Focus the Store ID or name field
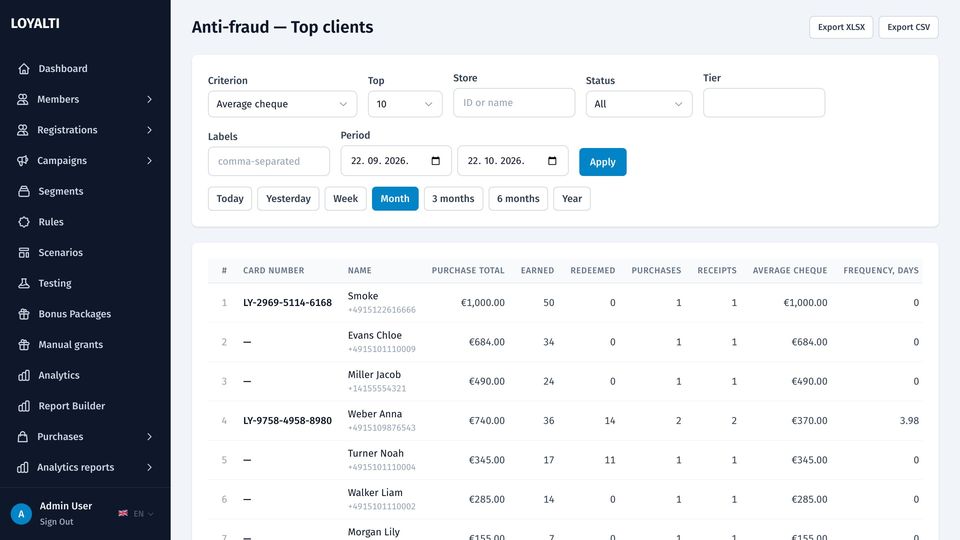Image resolution: width=960 pixels, height=540 pixels. pyautogui.click(x=514, y=103)
